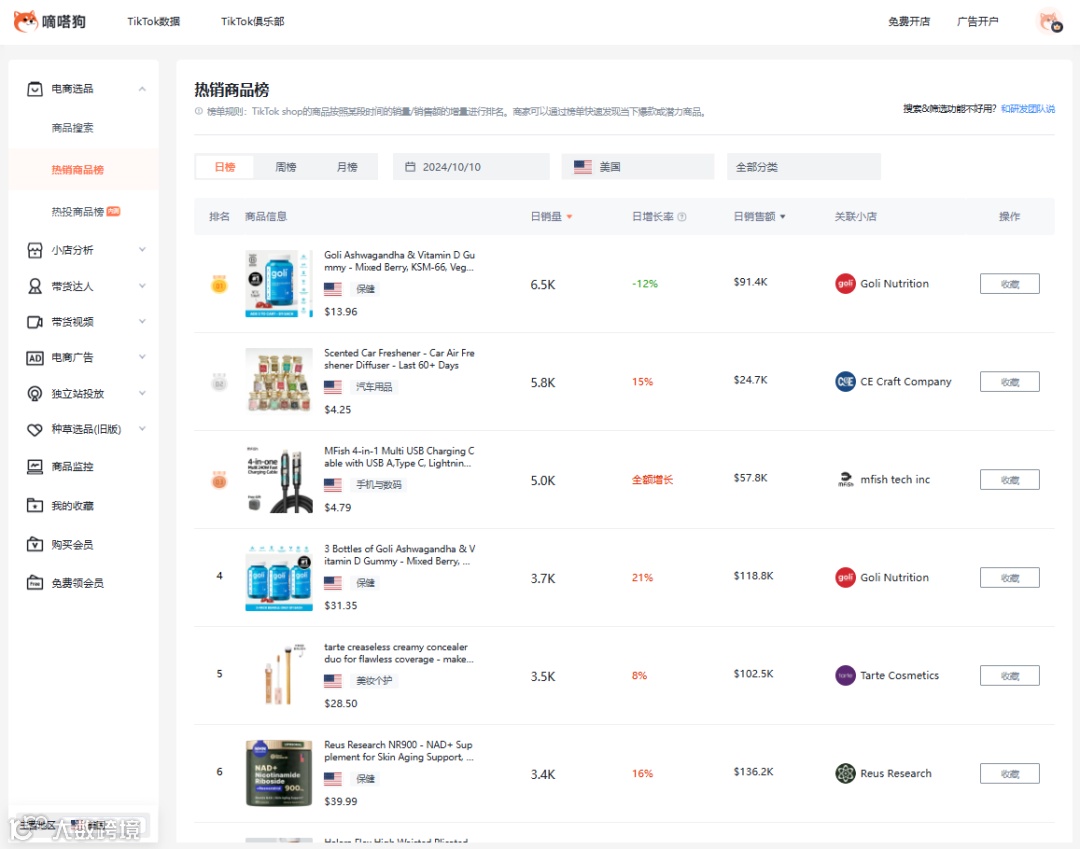The image size is (1080, 849).
Task: Click 广告开户 link in header
Action: (977, 21)
